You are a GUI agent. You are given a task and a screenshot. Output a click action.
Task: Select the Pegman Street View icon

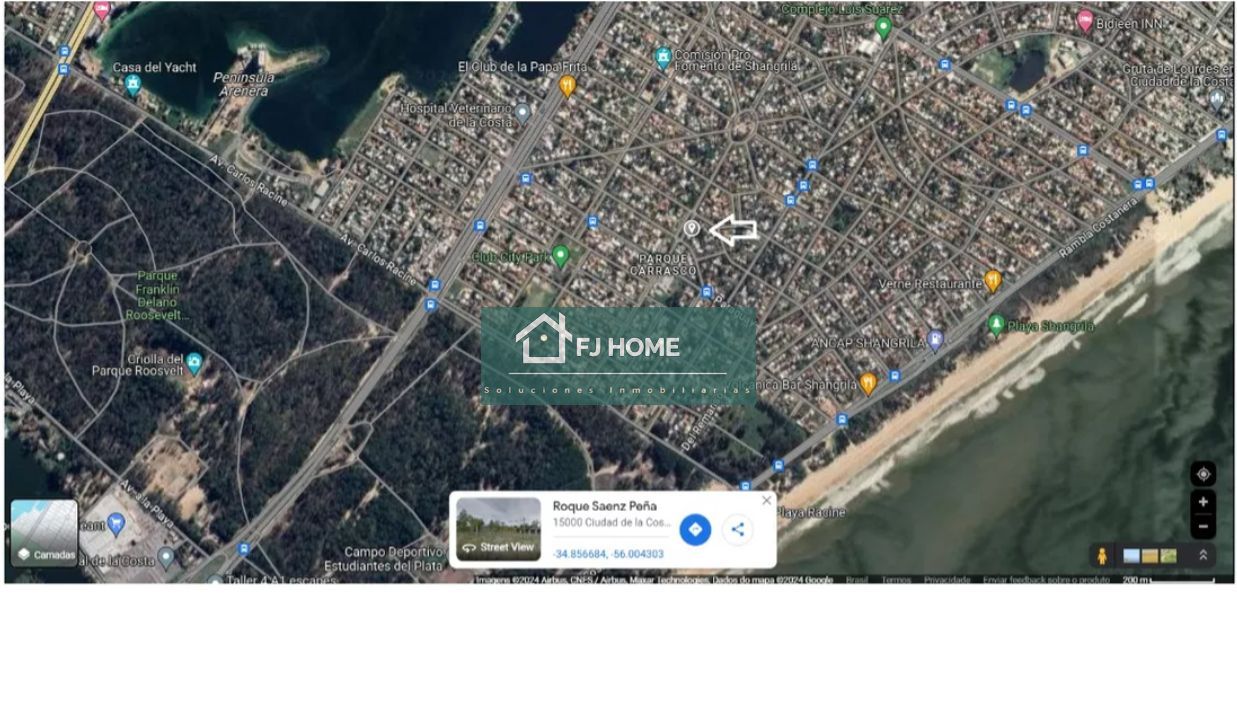[x=1101, y=555]
